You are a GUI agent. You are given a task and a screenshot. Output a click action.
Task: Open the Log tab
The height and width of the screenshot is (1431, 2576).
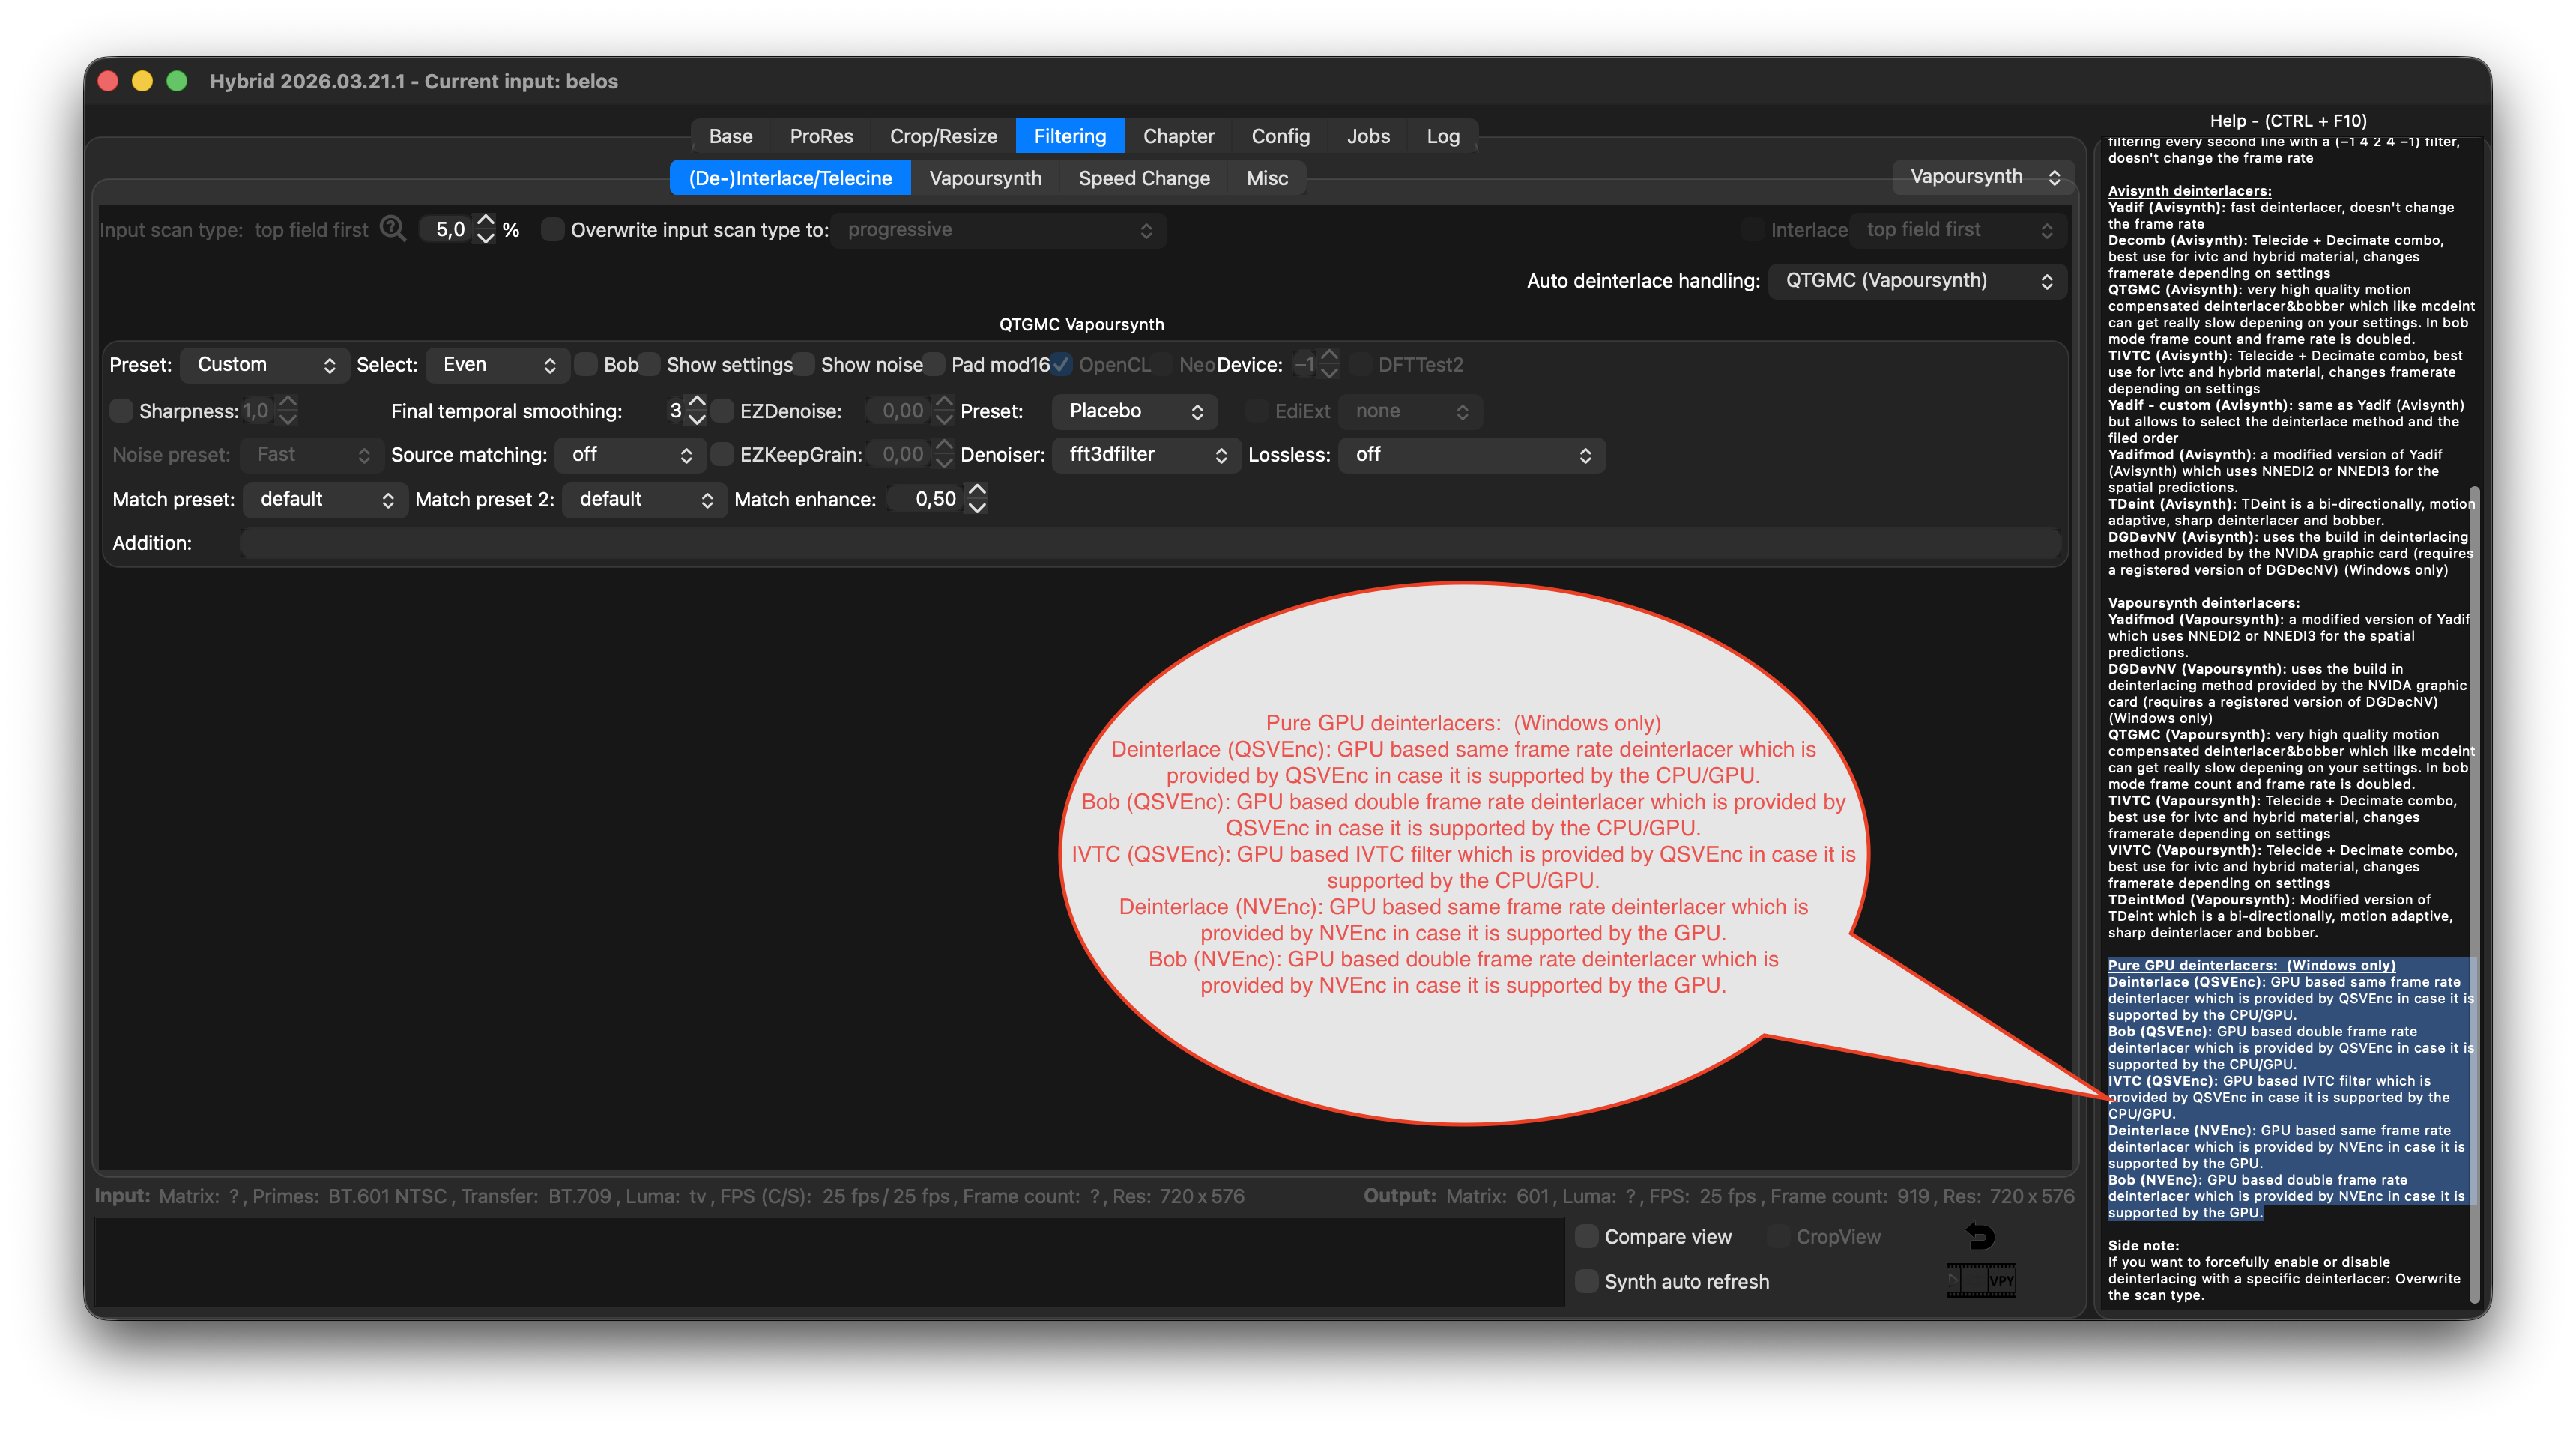coord(1442,136)
